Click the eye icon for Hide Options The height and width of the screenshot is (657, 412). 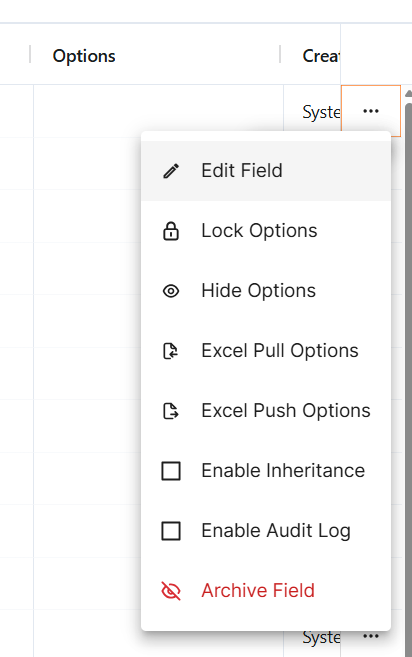pos(171,291)
